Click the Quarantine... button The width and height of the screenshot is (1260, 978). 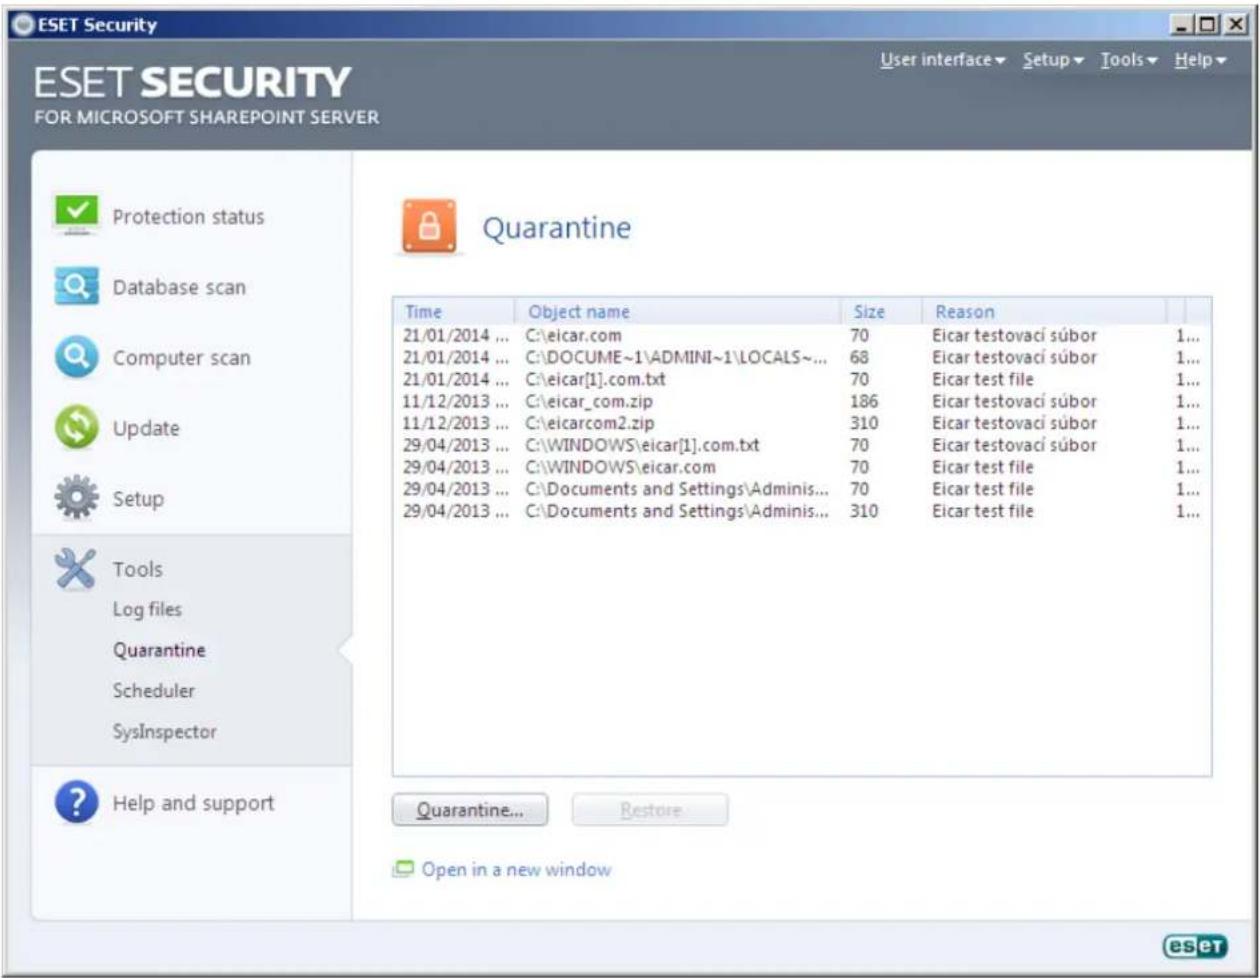[x=470, y=811]
